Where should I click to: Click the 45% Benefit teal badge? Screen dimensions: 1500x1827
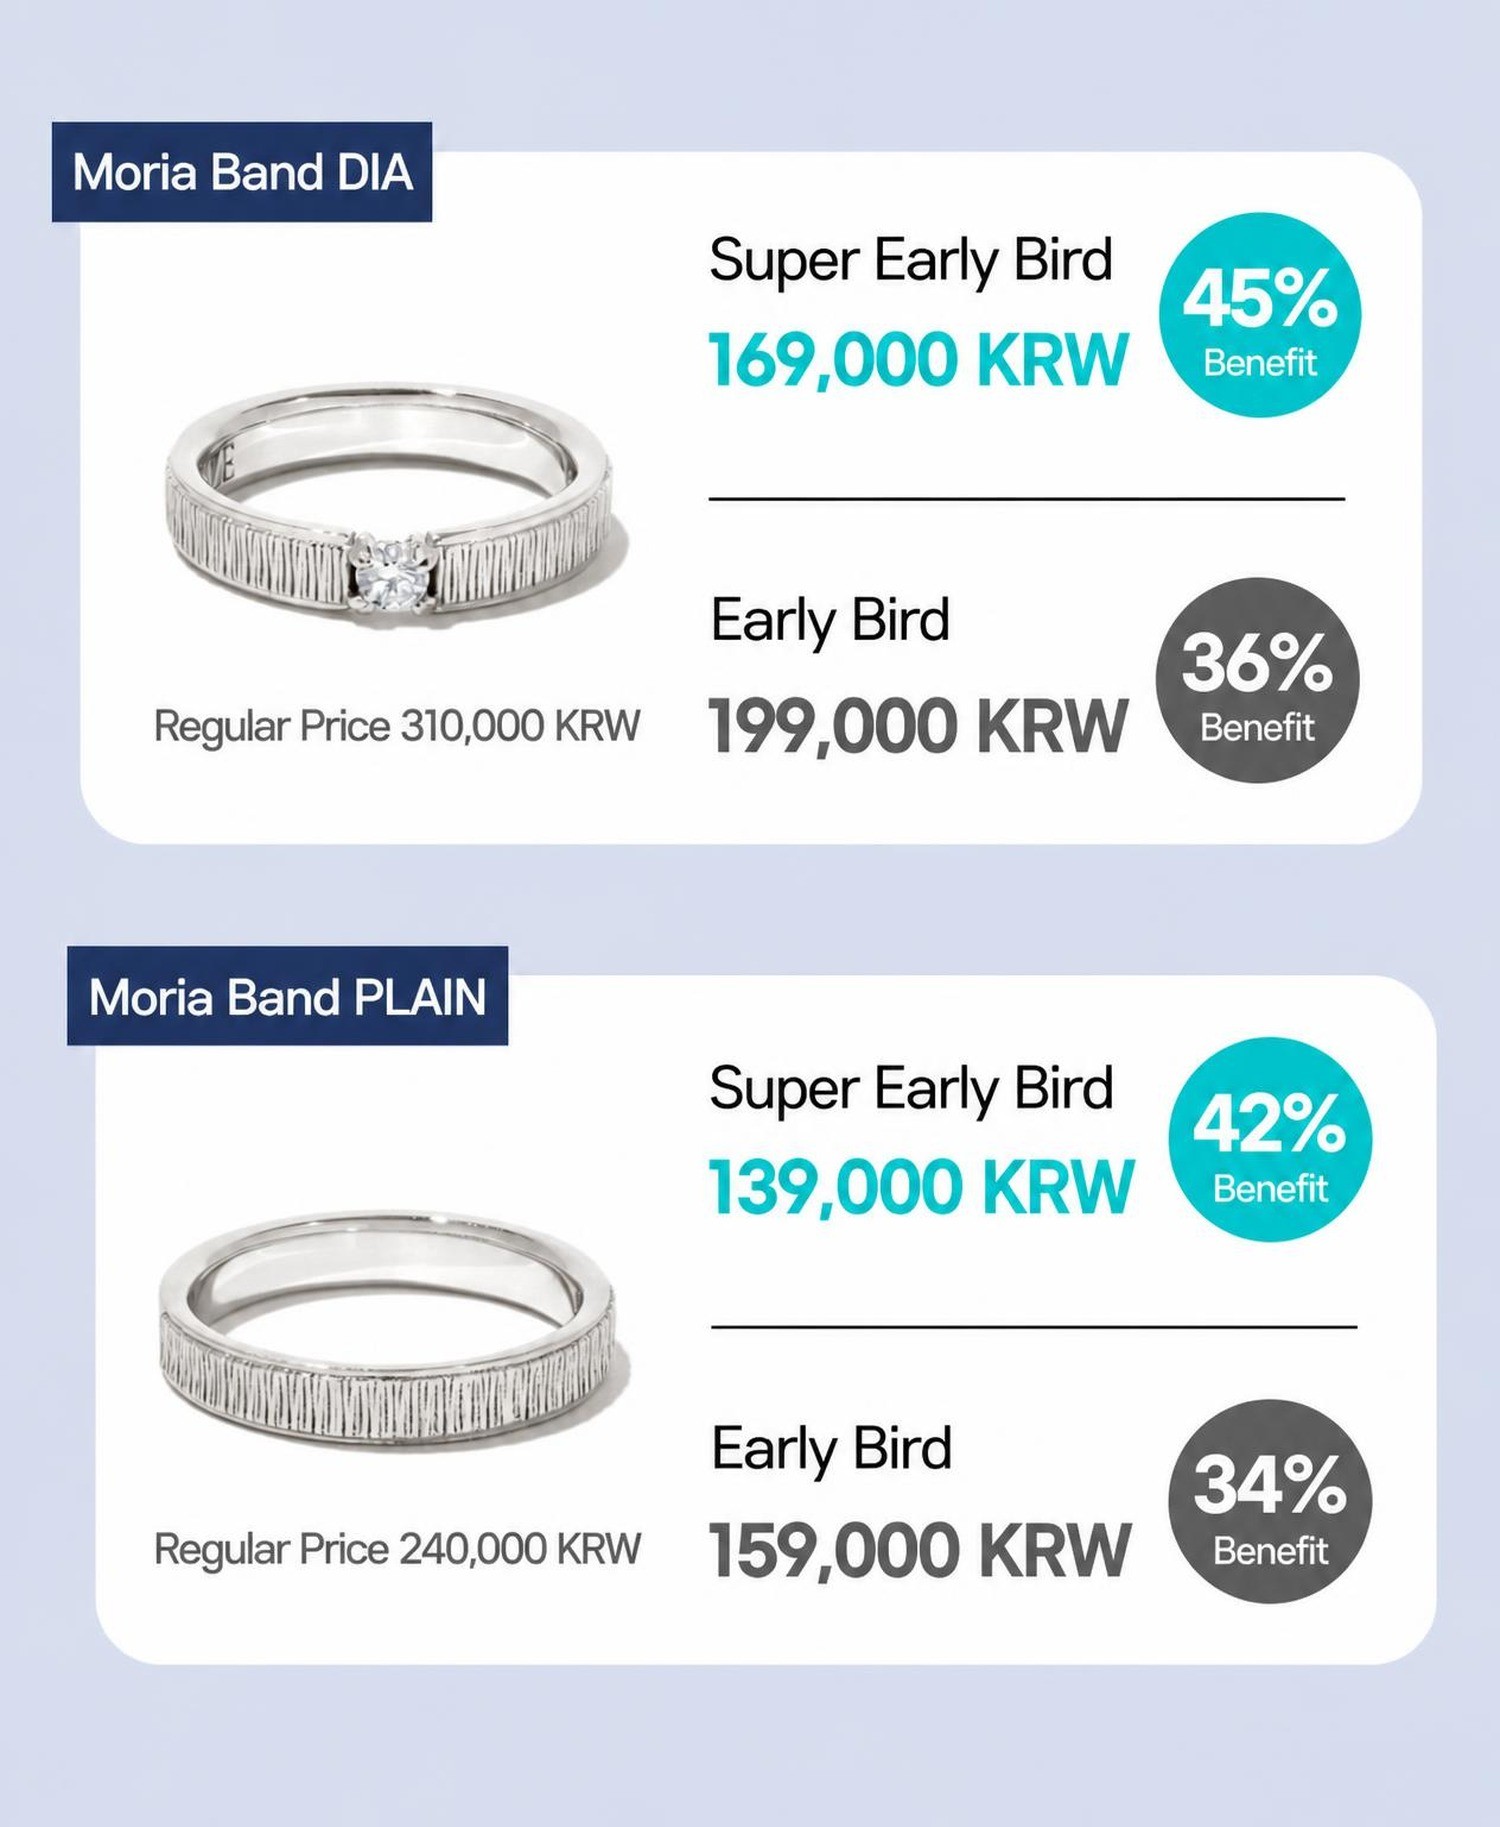click(x=1260, y=314)
